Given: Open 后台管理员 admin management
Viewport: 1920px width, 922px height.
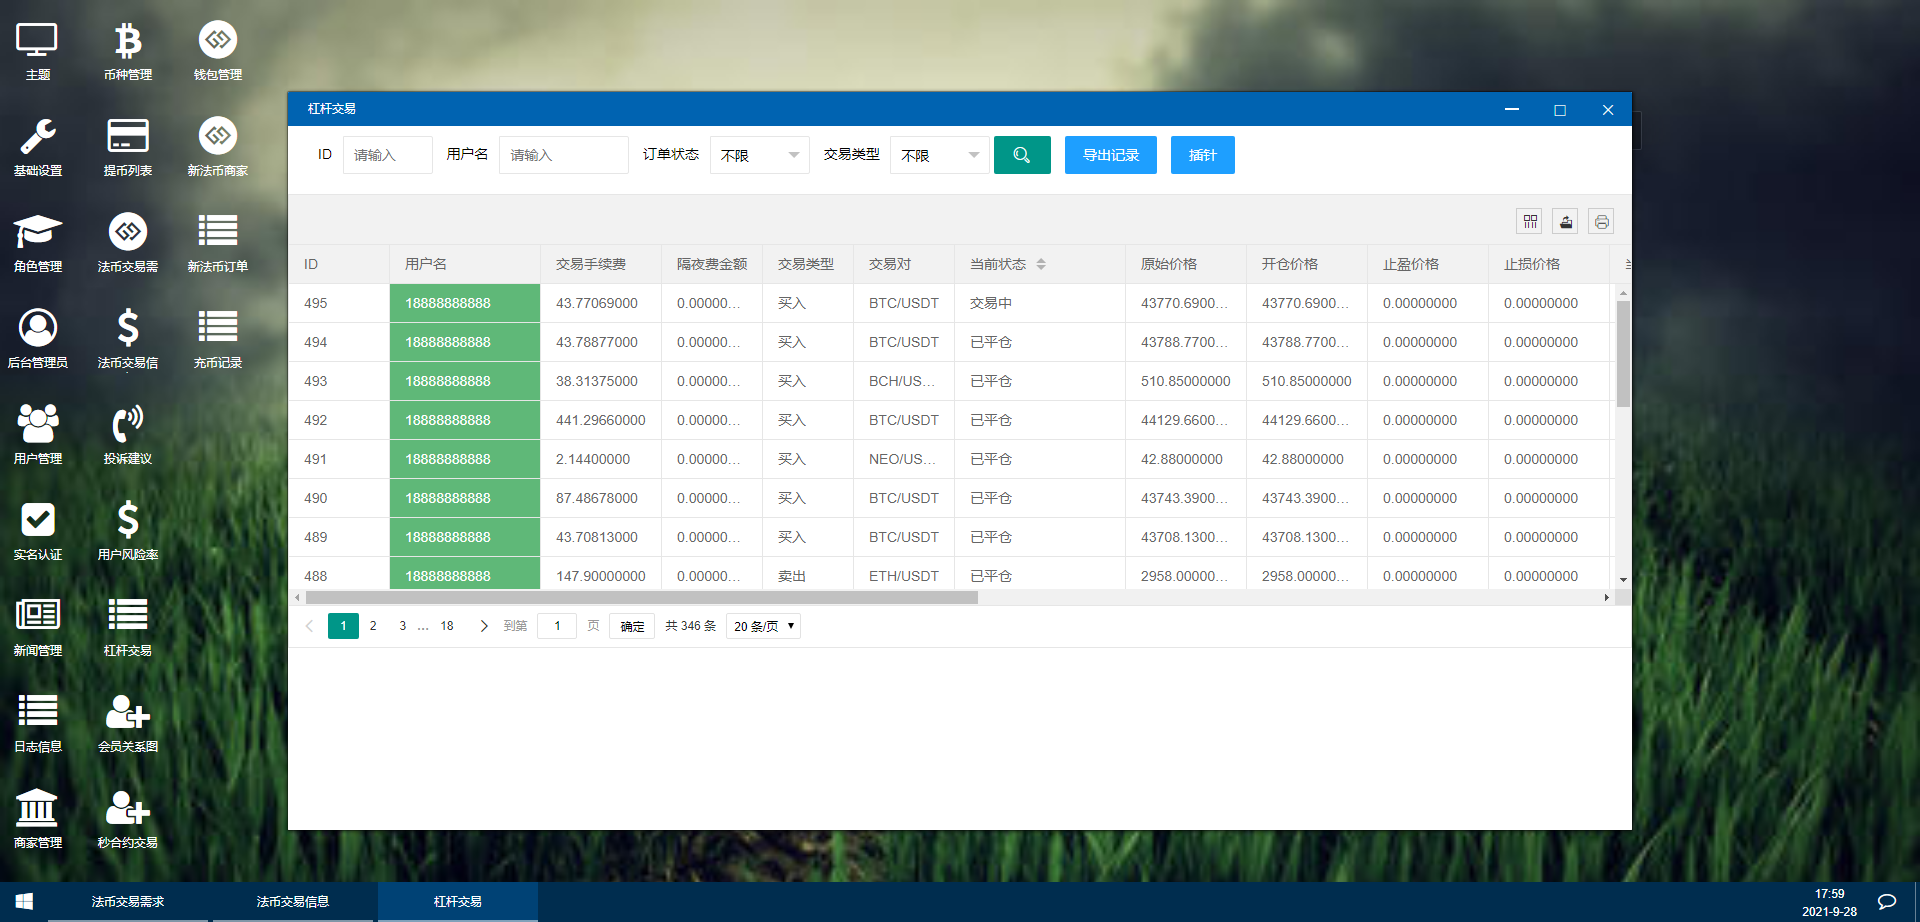Looking at the screenshot, I should click(37, 337).
